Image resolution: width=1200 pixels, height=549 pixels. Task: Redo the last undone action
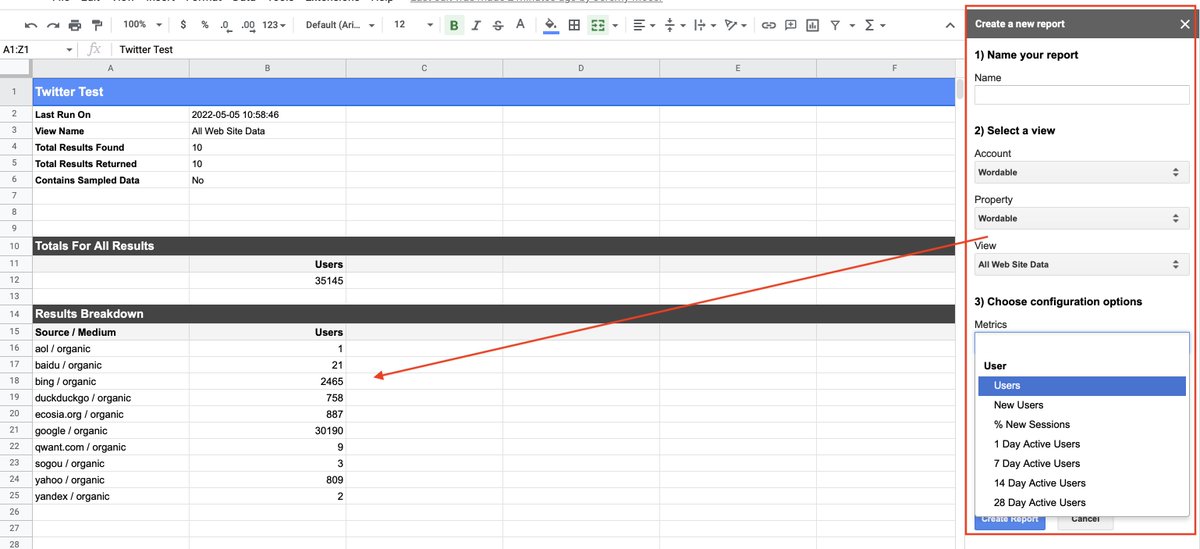(52, 24)
